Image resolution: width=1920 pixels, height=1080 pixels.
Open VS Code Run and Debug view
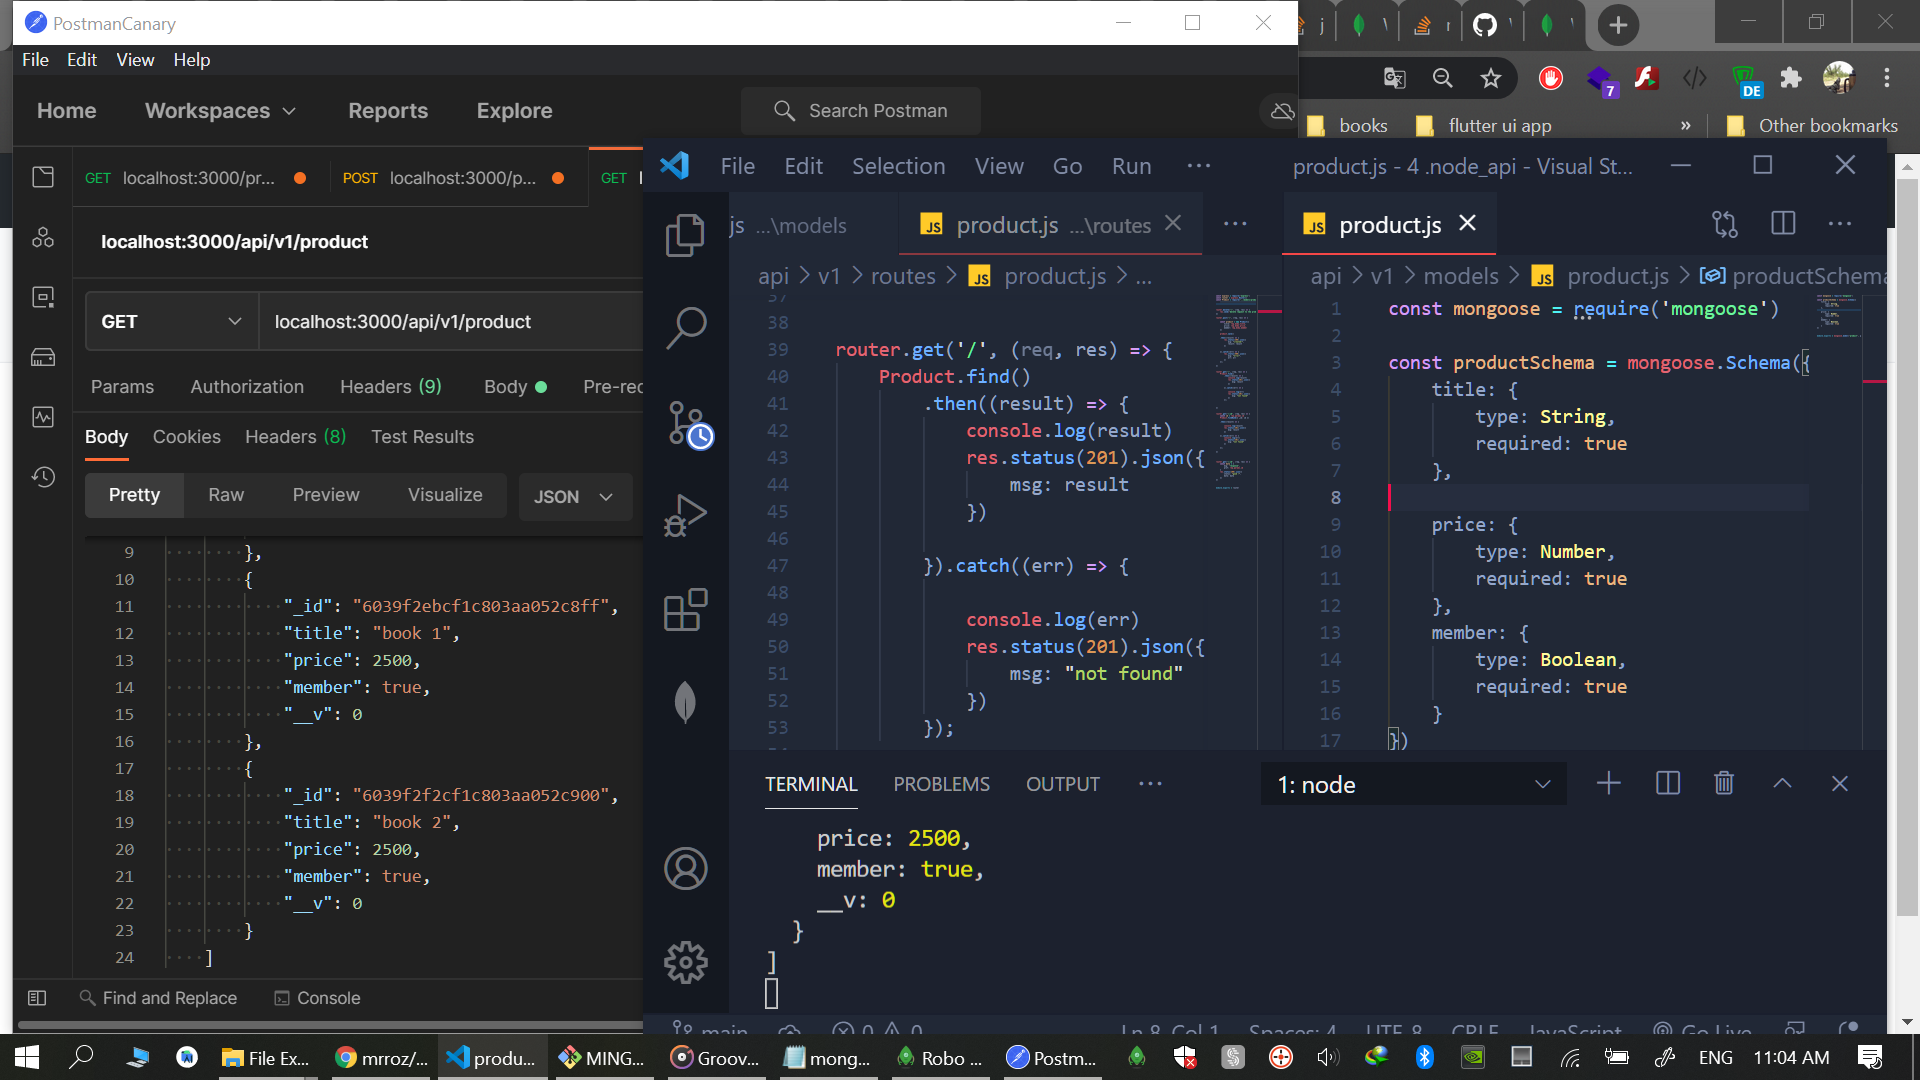click(x=685, y=515)
